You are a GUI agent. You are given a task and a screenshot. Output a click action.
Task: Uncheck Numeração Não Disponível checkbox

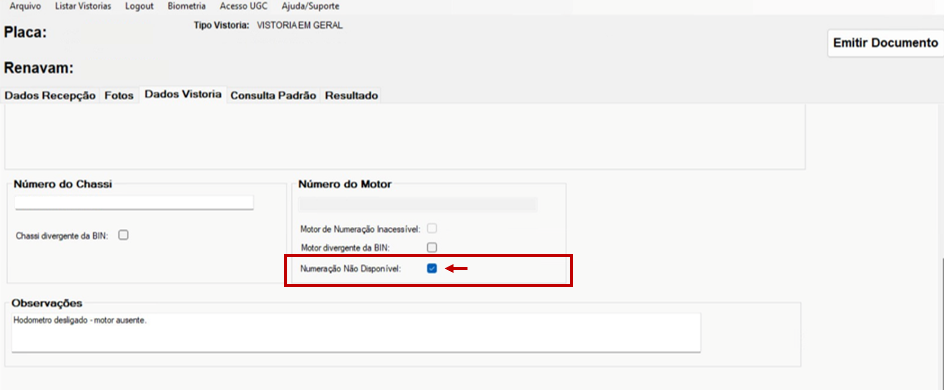pos(432,268)
